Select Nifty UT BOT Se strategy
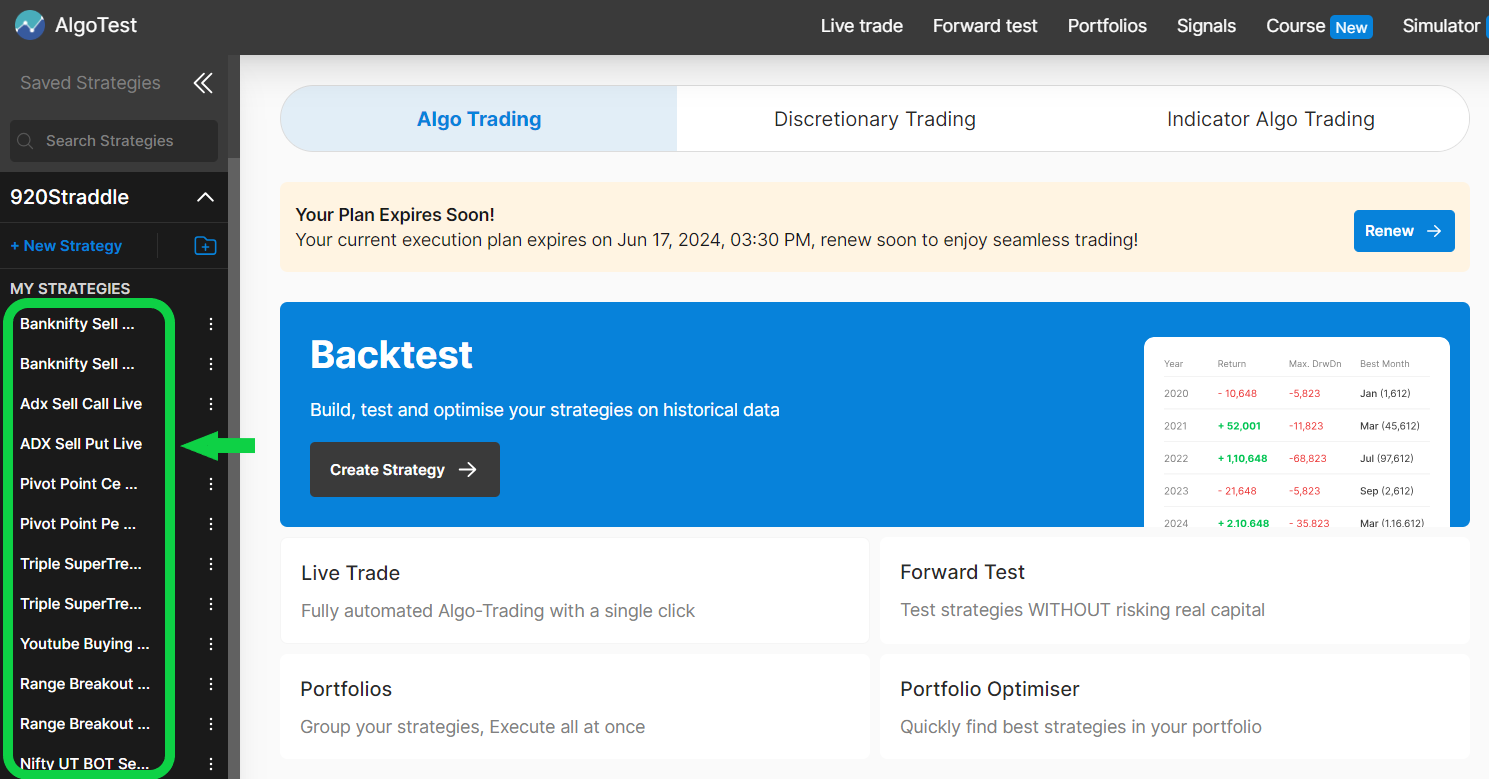 (85, 764)
